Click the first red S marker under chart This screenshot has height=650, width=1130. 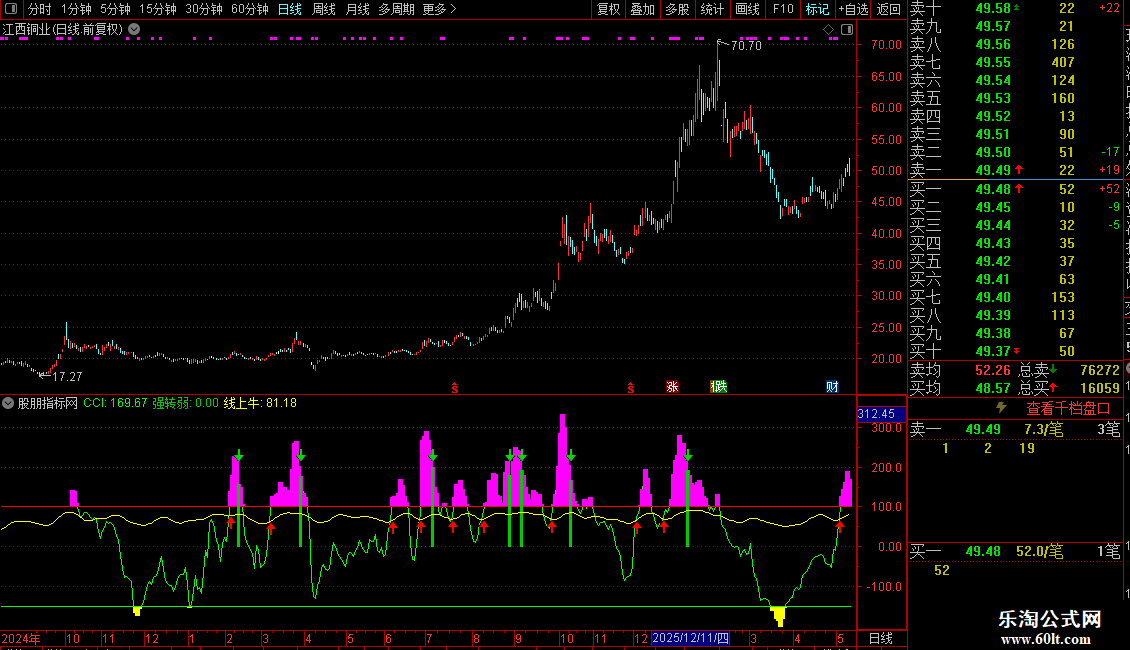455,388
